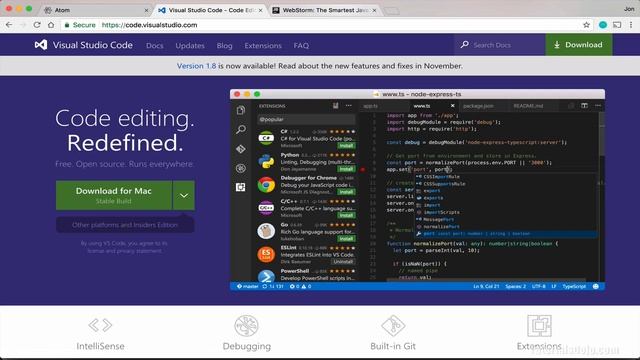Click the Download for Mac button
The width and height of the screenshot is (640, 360).
point(114,195)
